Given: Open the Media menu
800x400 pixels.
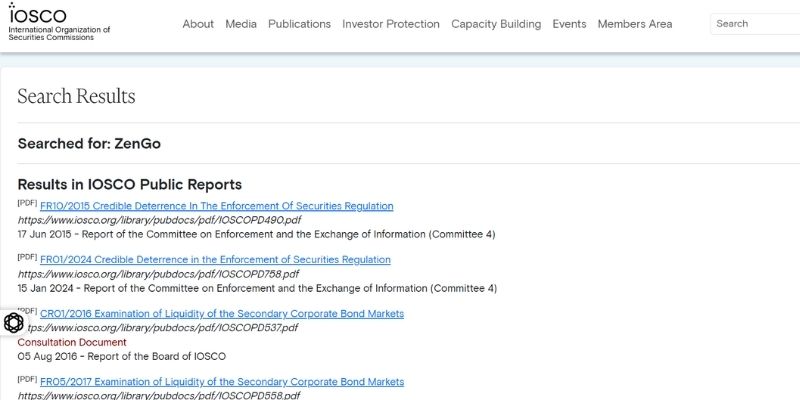Looking at the screenshot, I should click(241, 24).
